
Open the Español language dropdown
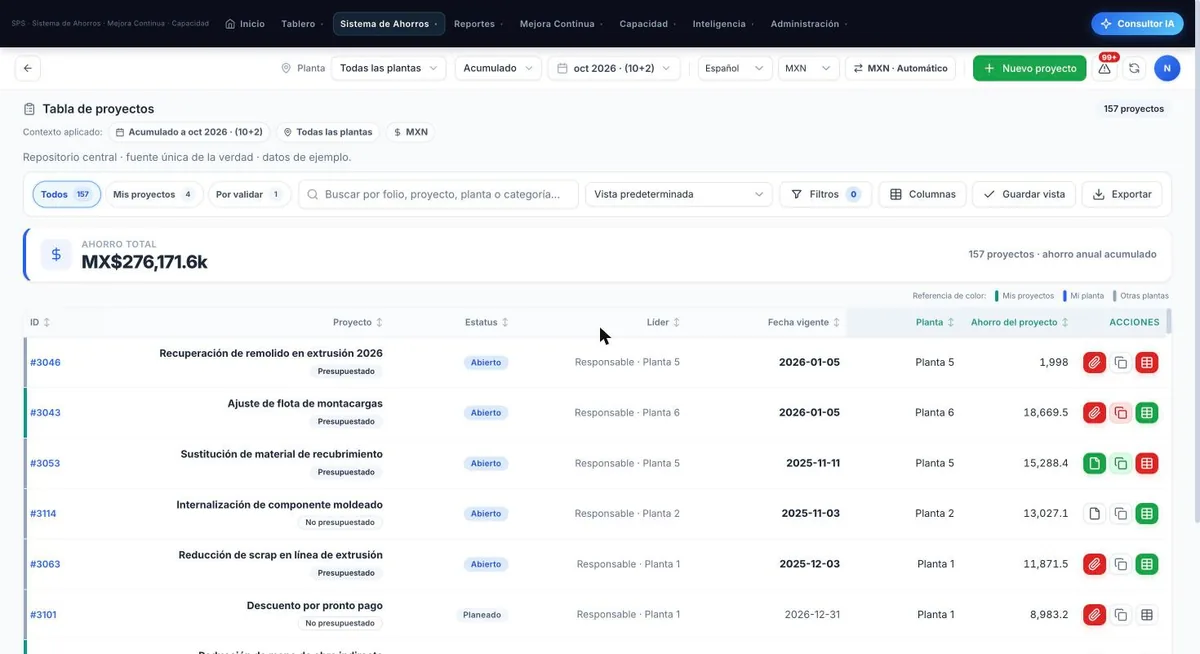coord(735,68)
